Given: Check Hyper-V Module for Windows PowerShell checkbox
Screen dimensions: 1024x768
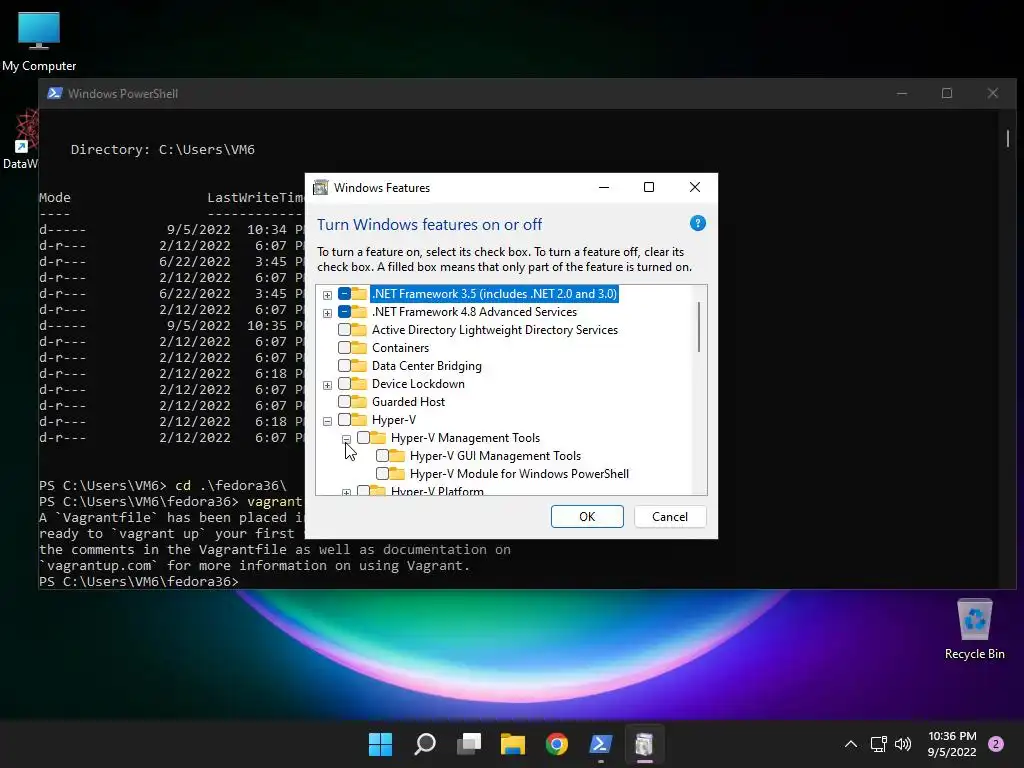Looking at the screenshot, I should [x=382, y=473].
